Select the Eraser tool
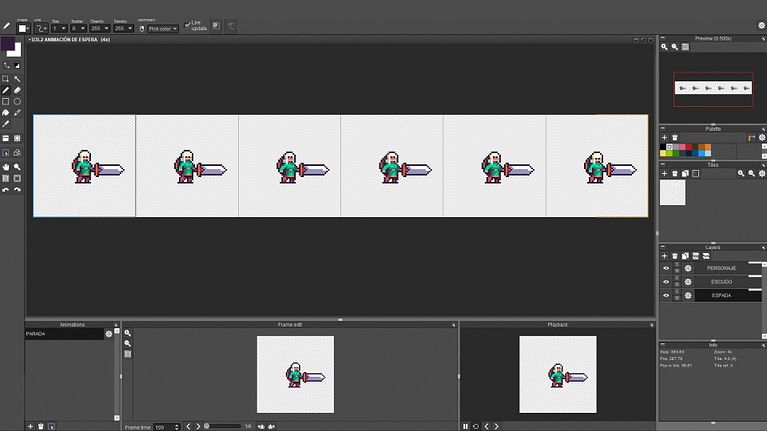The image size is (767, 431). click(18, 90)
